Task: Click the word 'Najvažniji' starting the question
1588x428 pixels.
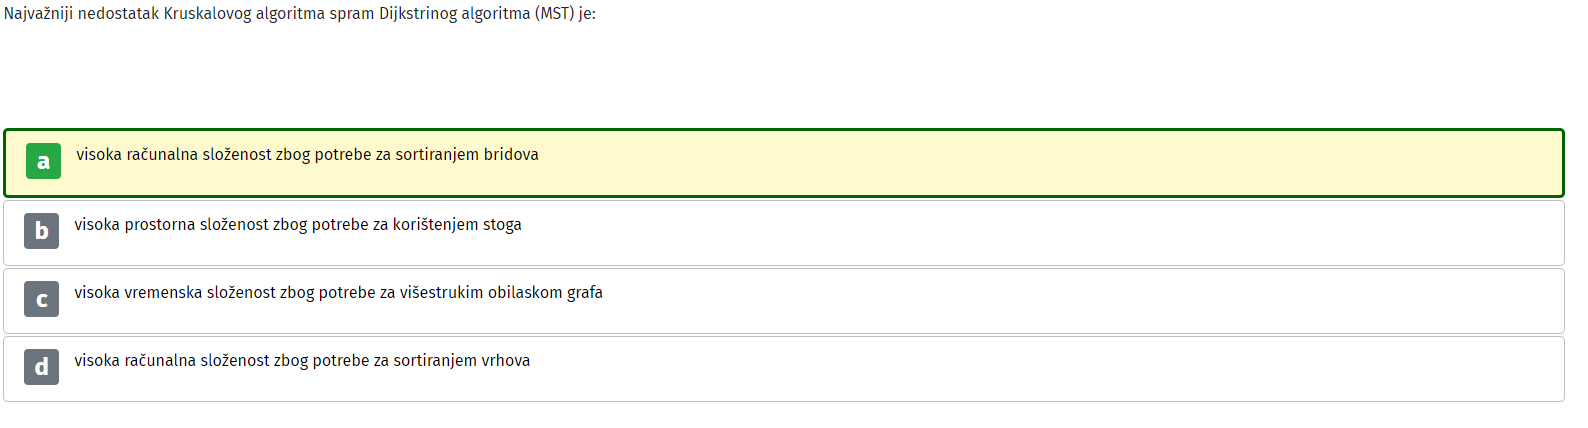Action: pyautogui.click(x=38, y=14)
